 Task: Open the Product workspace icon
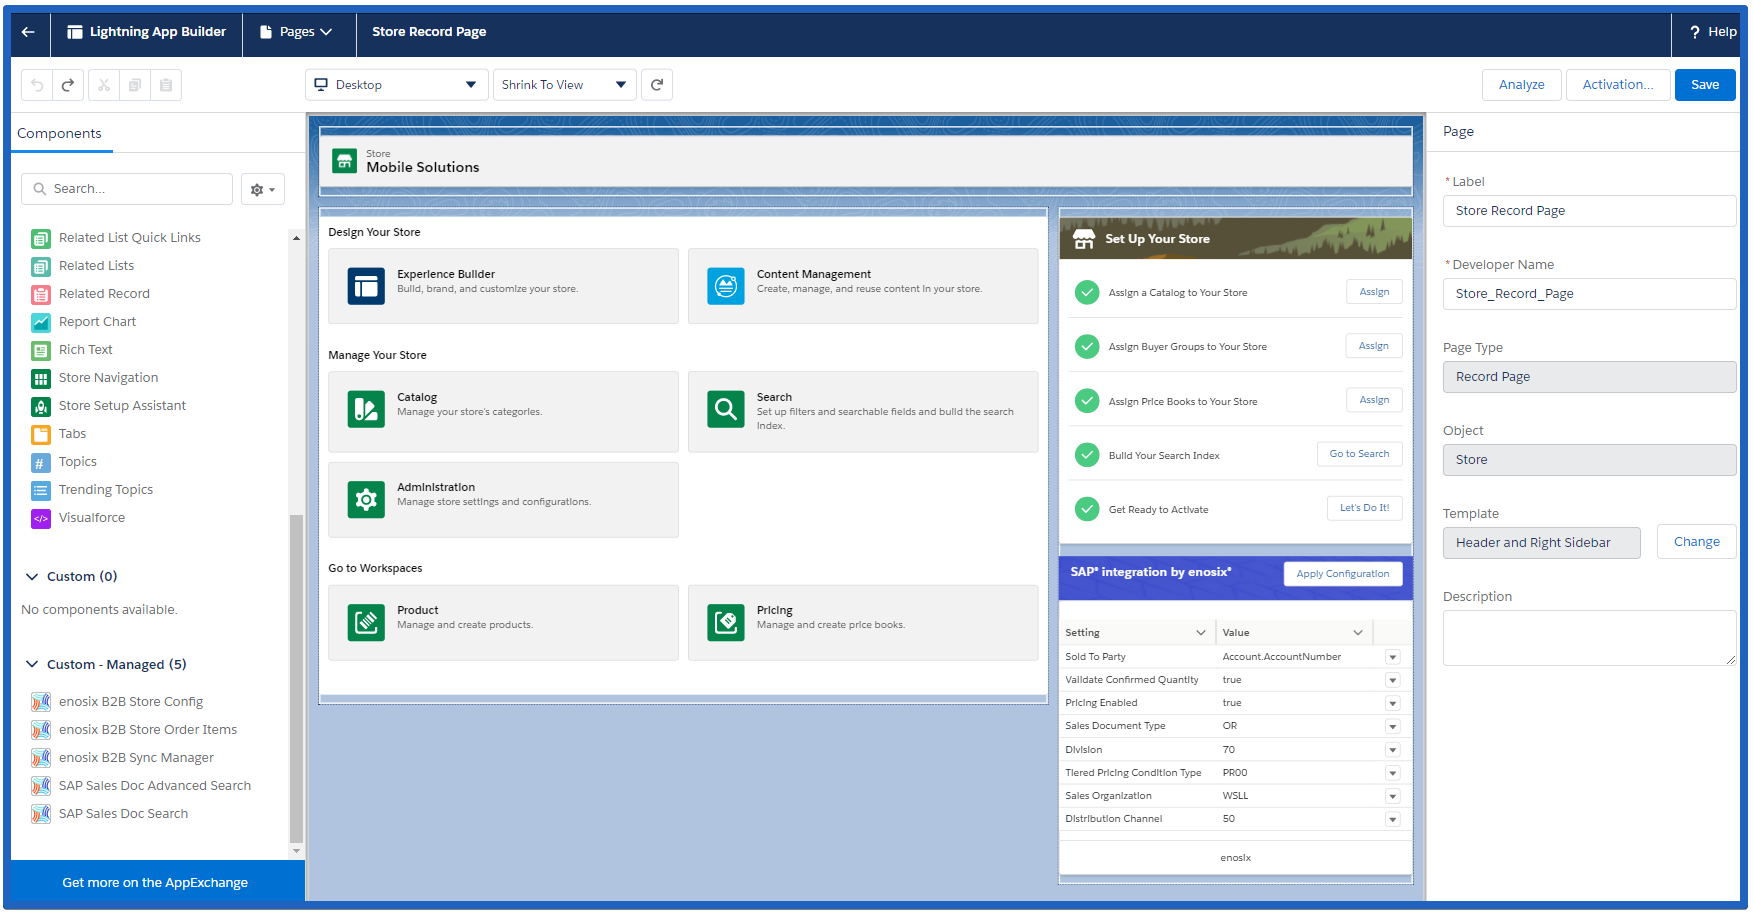click(365, 622)
